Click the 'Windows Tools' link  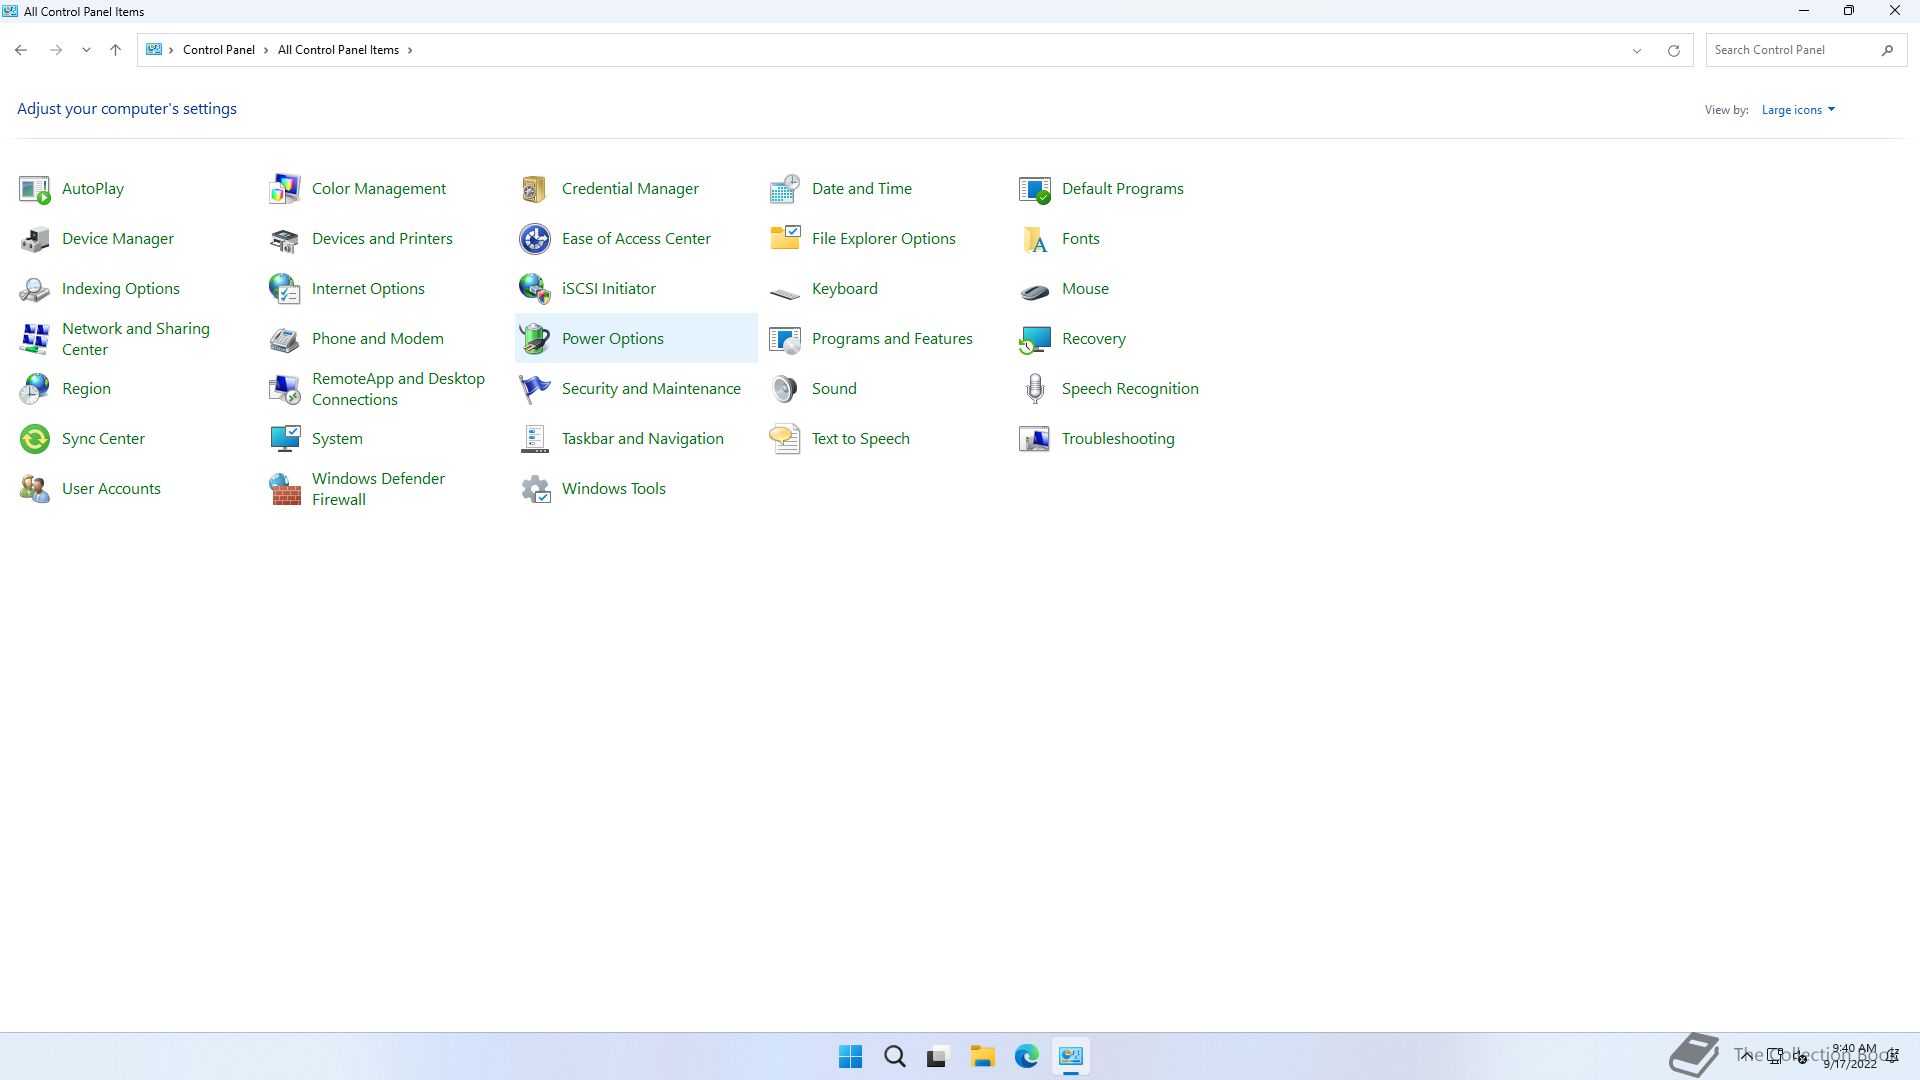pyautogui.click(x=613, y=489)
